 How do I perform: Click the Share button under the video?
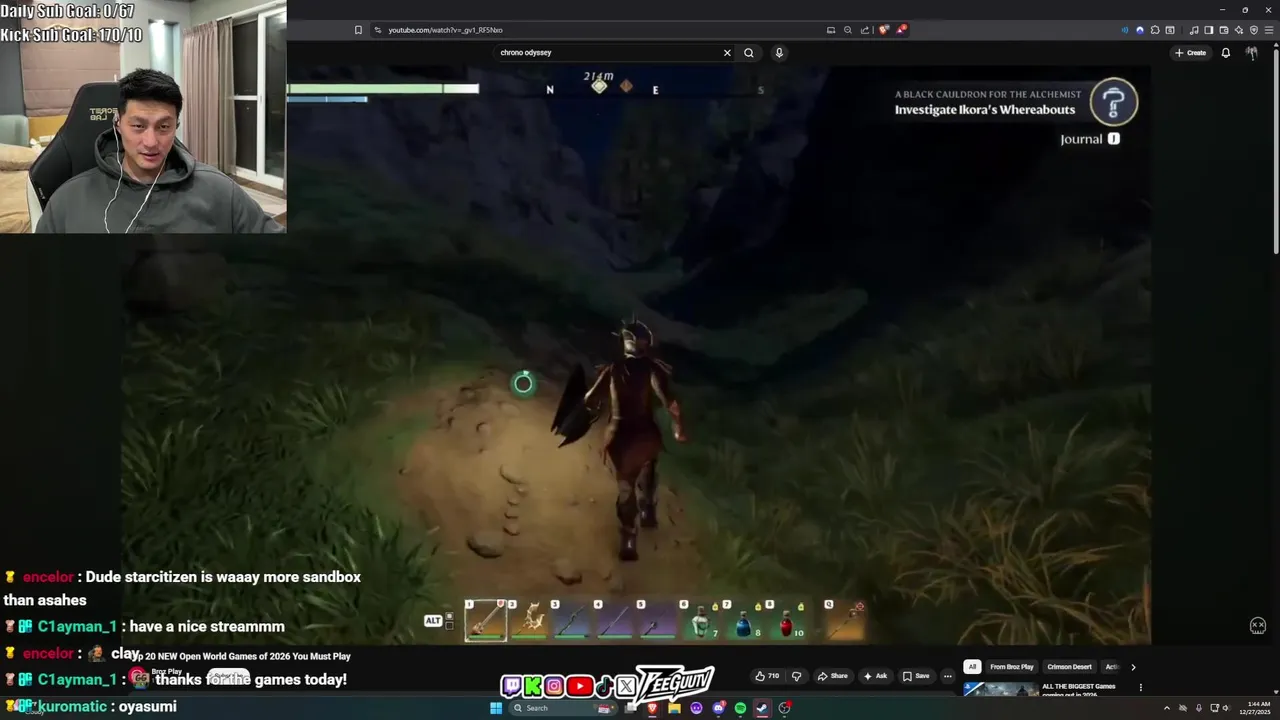tap(832, 676)
